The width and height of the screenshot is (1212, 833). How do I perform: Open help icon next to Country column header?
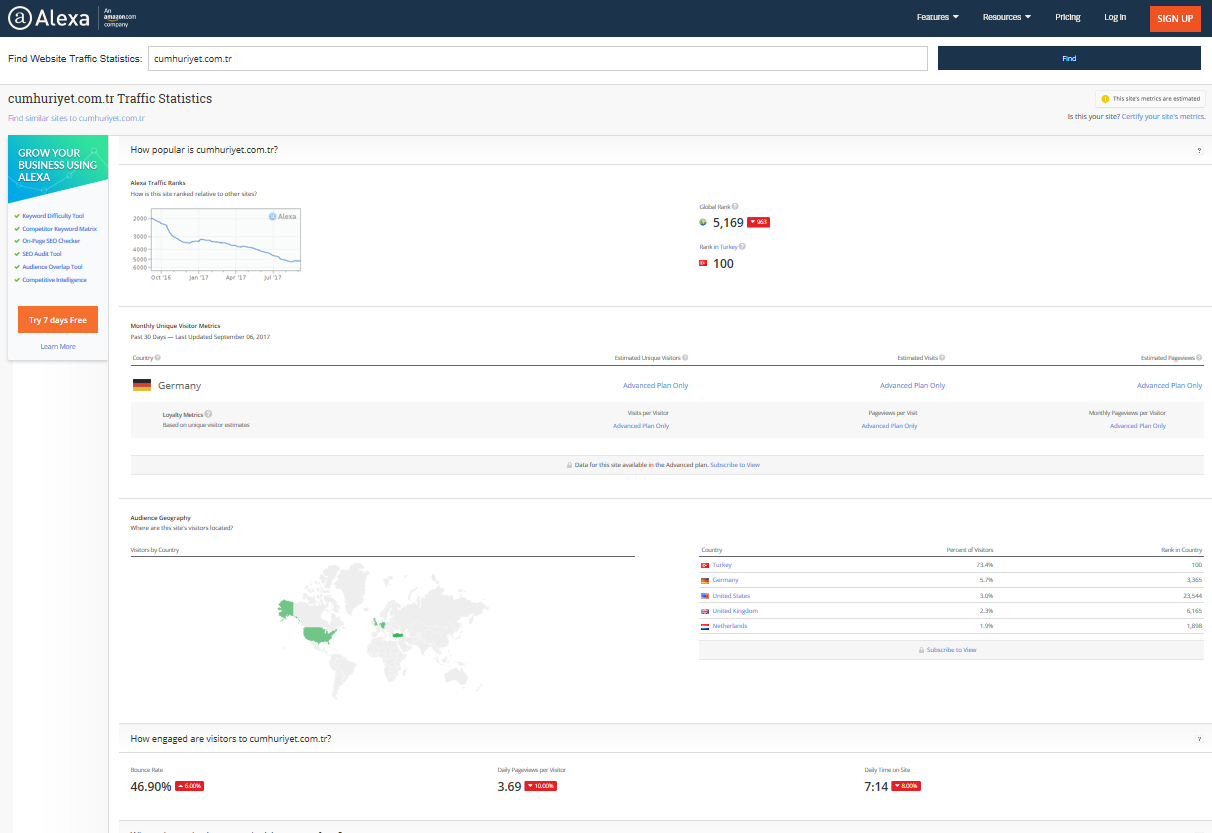click(x=157, y=357)
